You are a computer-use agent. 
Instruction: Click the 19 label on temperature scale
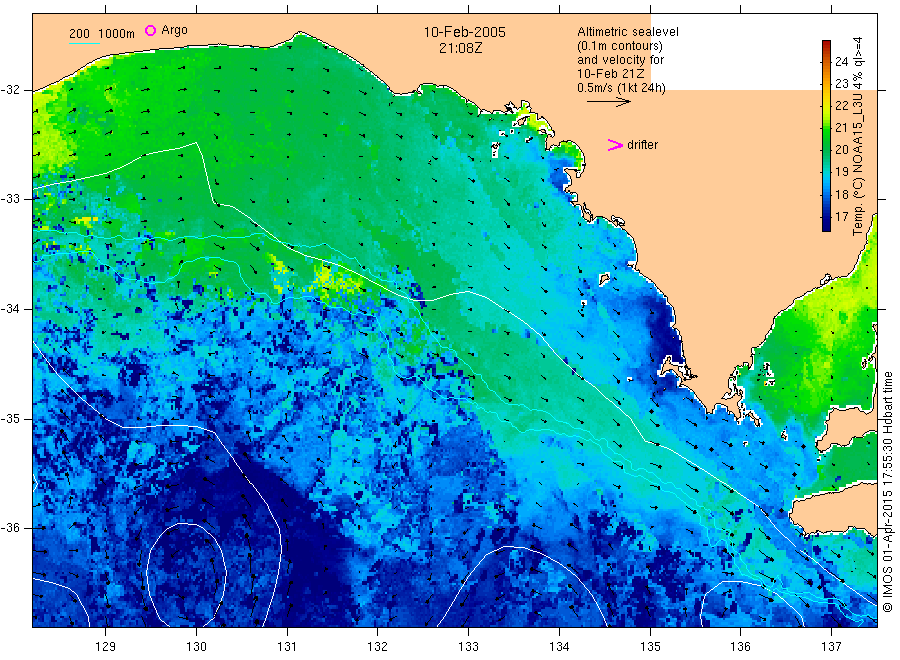point(841,172)
